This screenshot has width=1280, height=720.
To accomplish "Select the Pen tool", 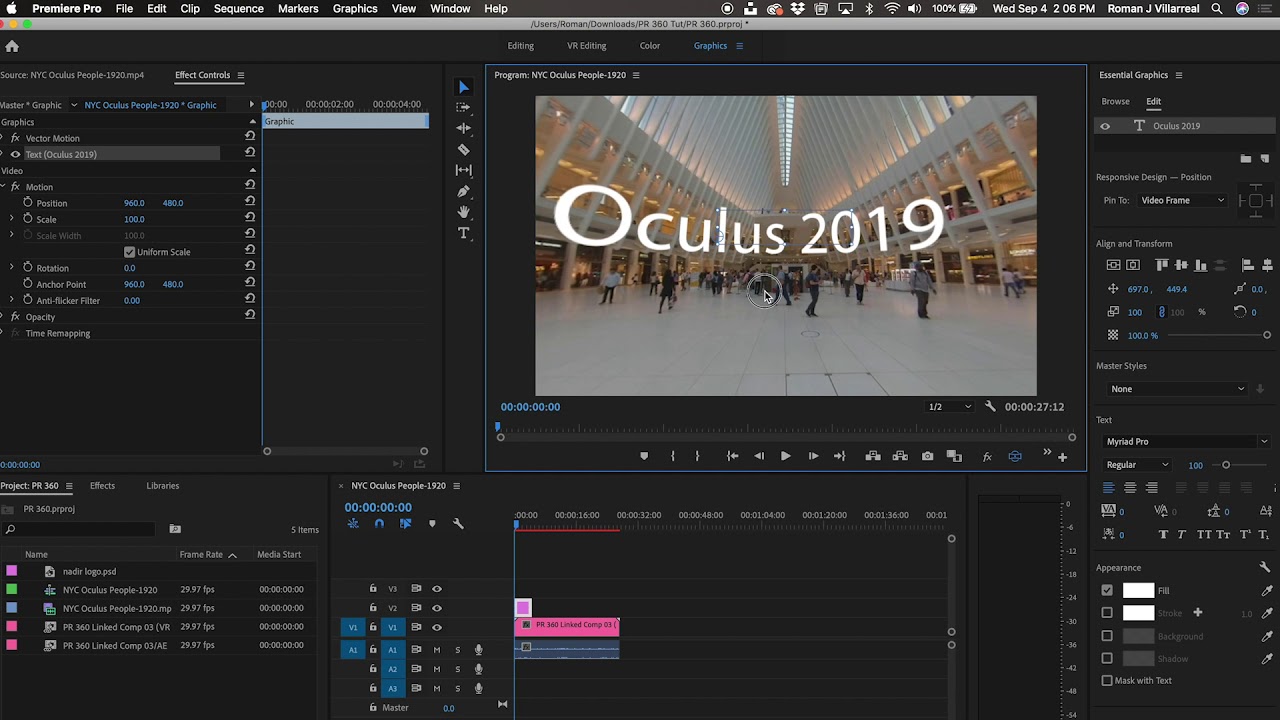I will [x=463, y=191].
